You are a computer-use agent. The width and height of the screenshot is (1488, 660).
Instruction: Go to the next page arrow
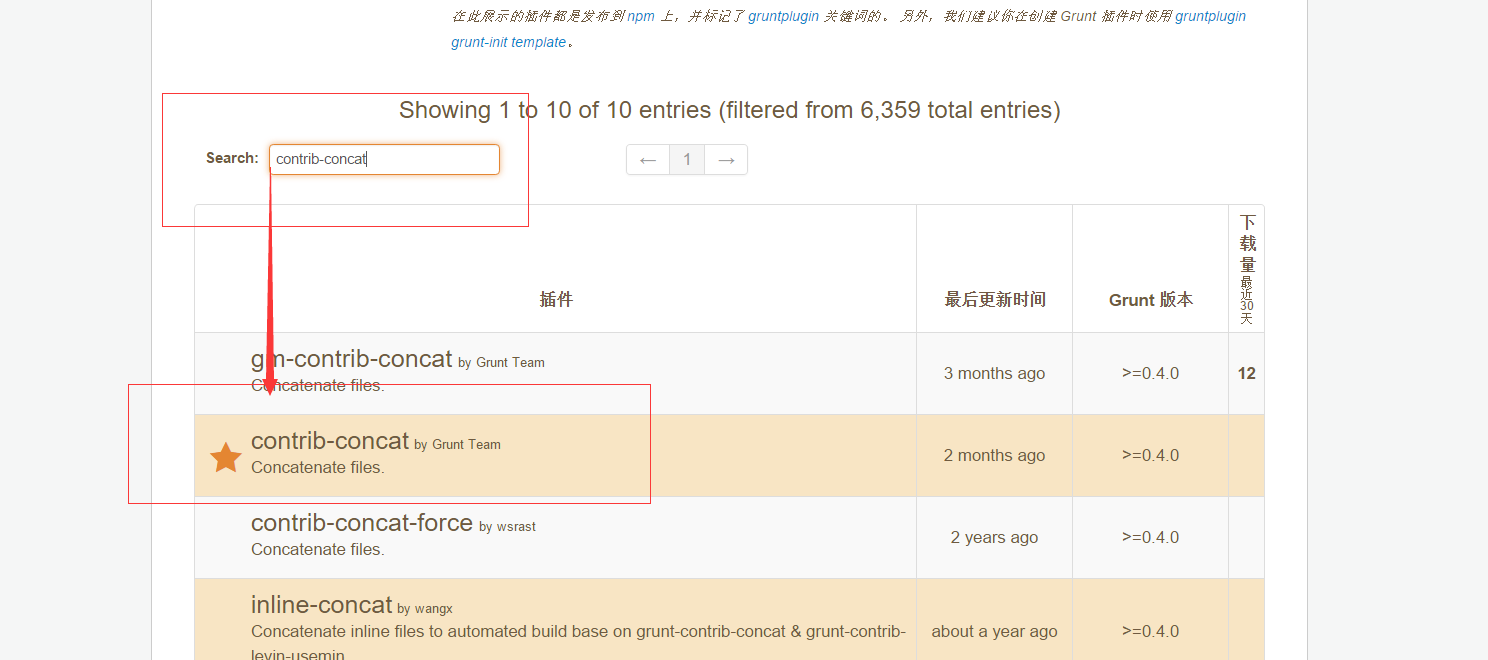[726, 160]
